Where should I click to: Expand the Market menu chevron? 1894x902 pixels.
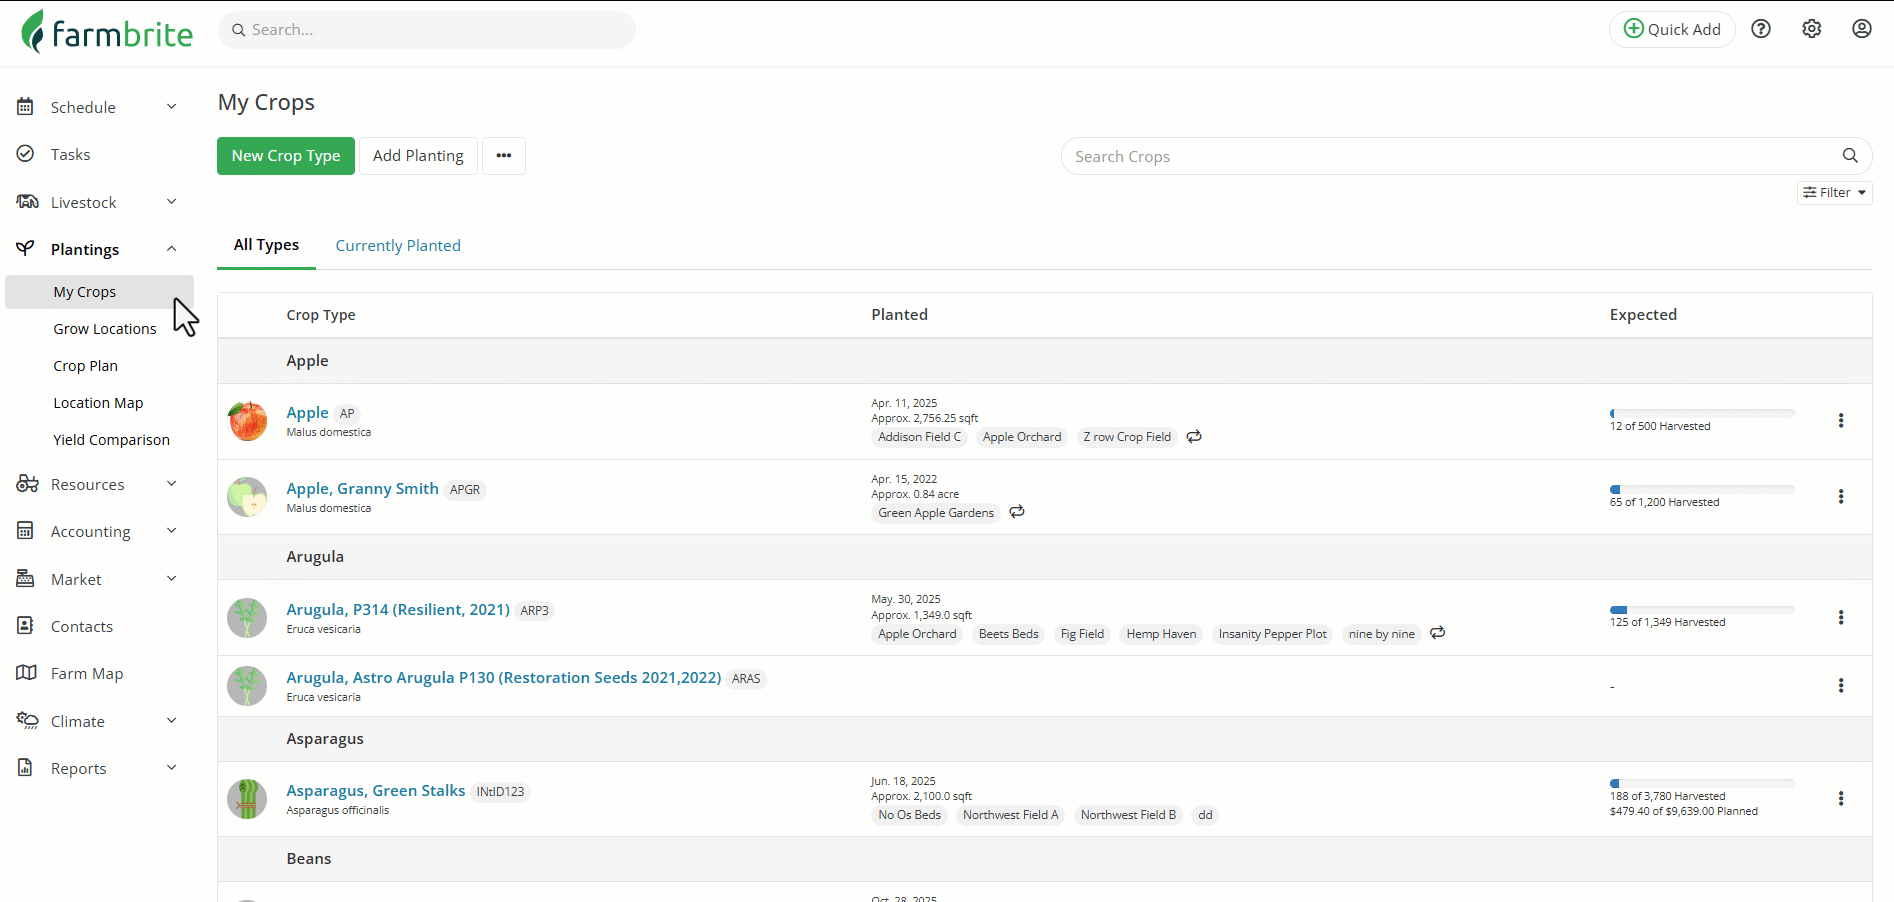[172, 579]
